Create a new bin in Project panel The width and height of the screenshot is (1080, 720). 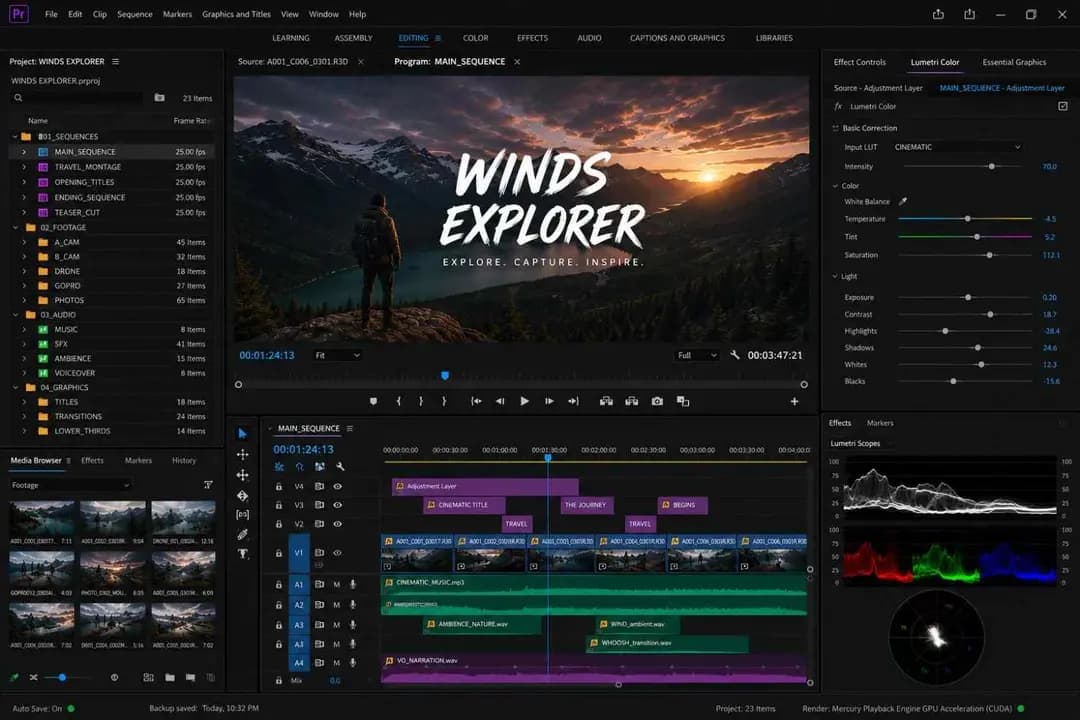[x=160, y=98]
